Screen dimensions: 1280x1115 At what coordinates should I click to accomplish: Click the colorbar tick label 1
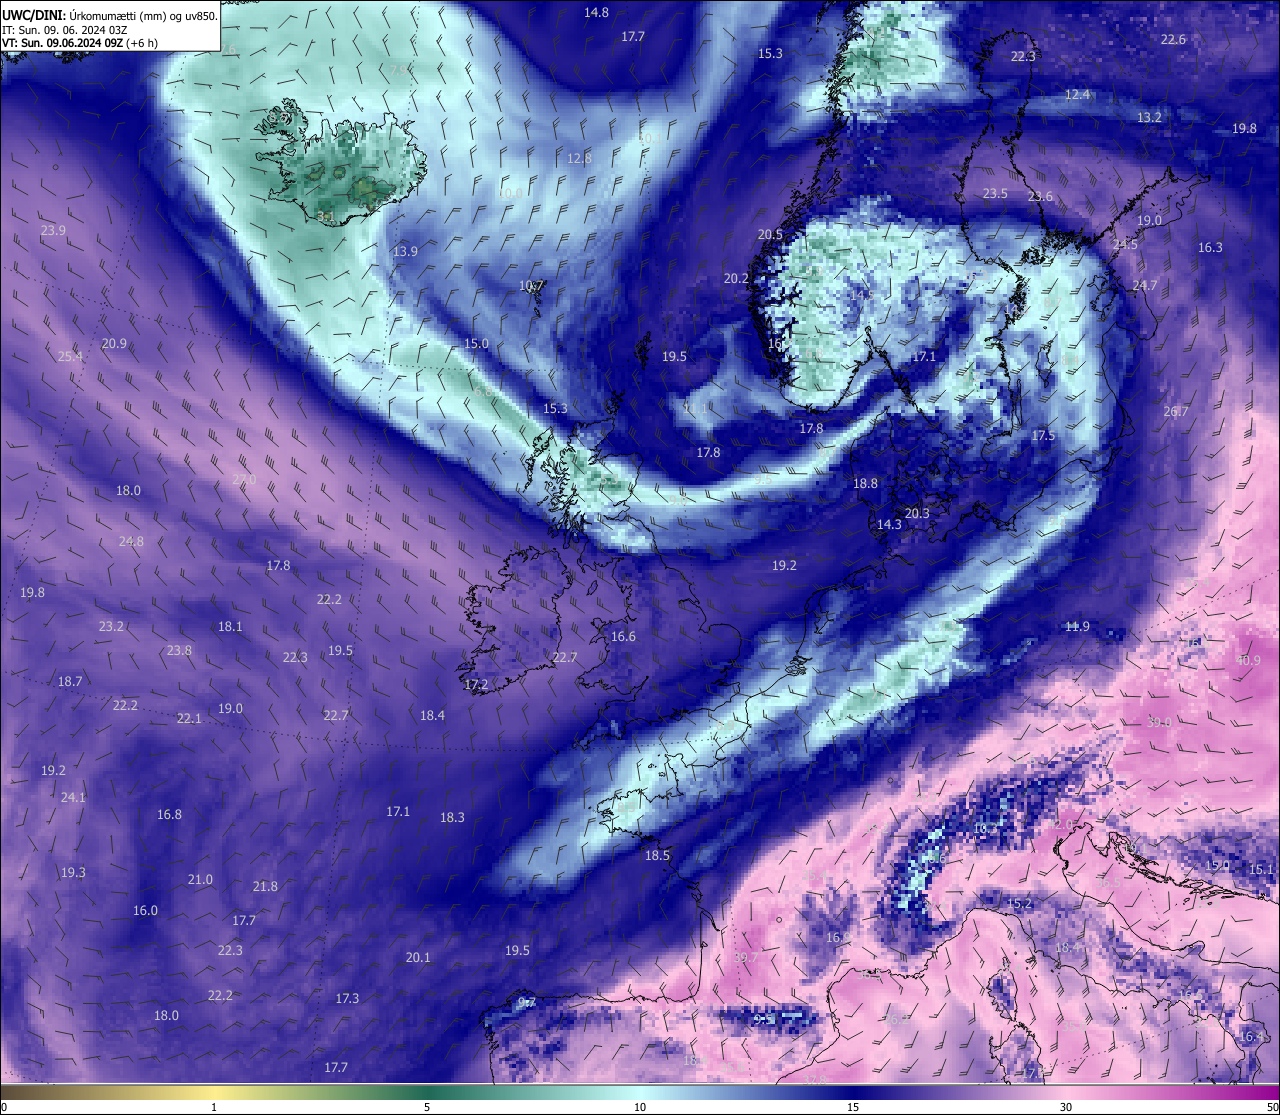click(214, 1107)
